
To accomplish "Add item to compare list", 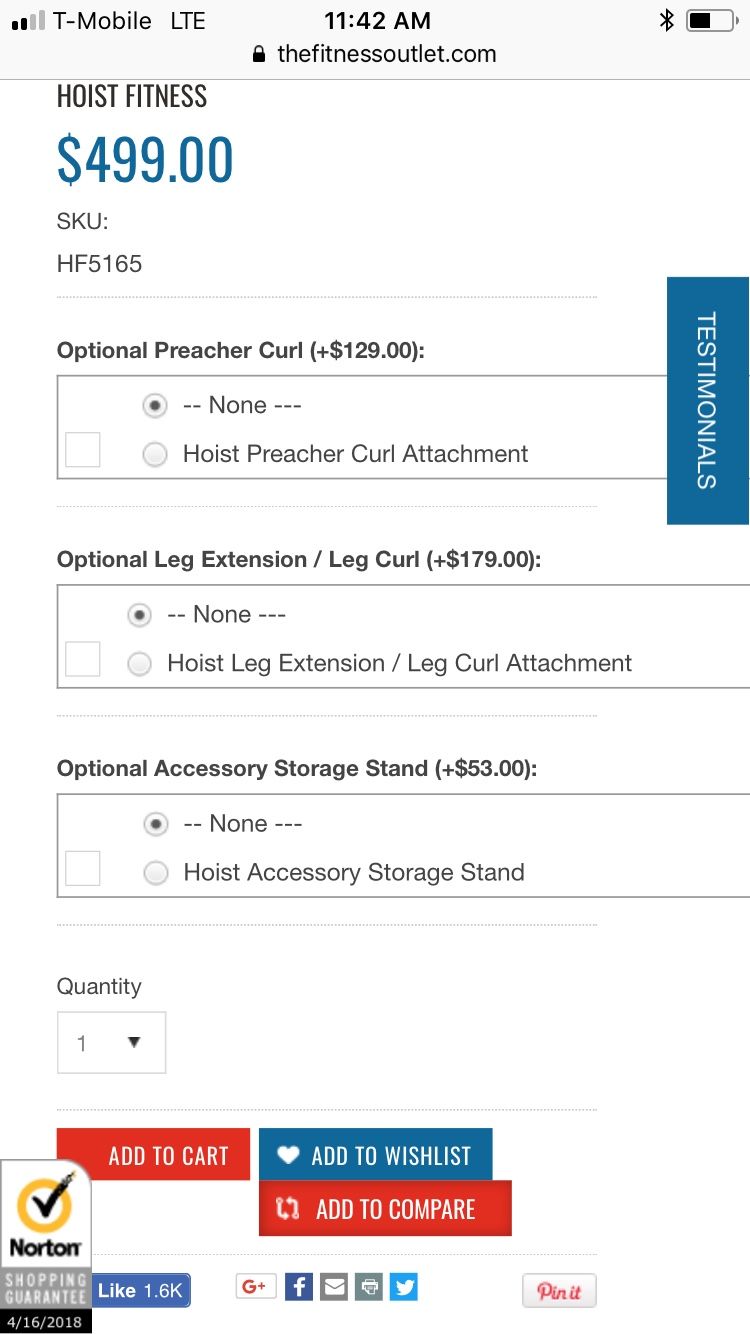I will [x=385, y=1209].
